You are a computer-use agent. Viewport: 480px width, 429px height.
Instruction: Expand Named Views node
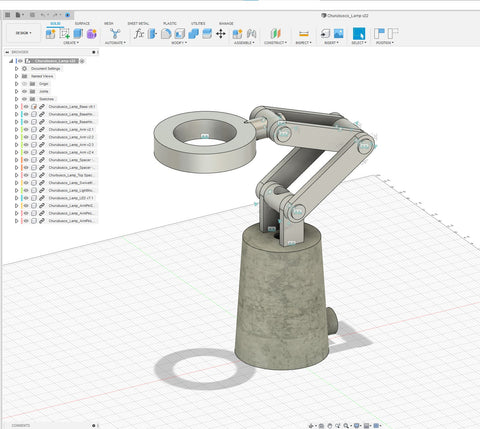click(16, 76)
